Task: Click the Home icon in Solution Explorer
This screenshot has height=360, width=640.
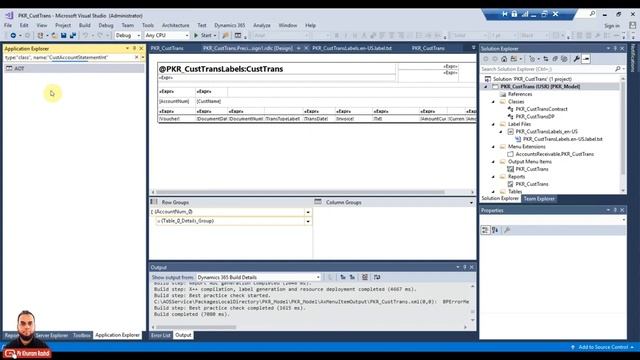Action: coord(504,59)
